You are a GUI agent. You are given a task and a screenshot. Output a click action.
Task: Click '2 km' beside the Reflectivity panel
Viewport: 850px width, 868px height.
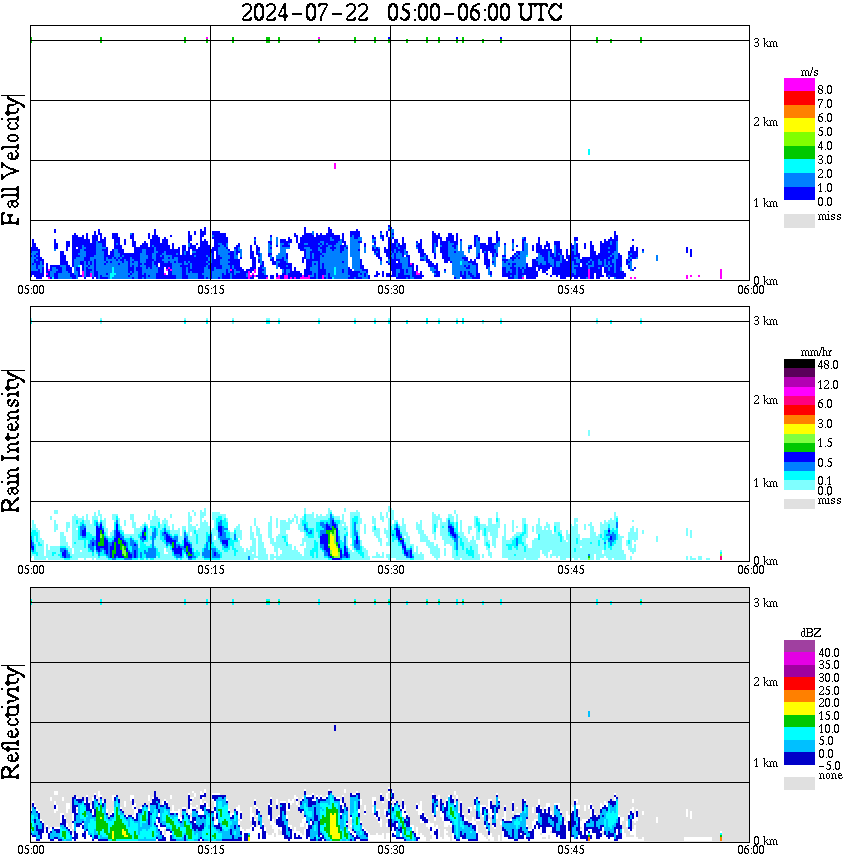(765, 682)
